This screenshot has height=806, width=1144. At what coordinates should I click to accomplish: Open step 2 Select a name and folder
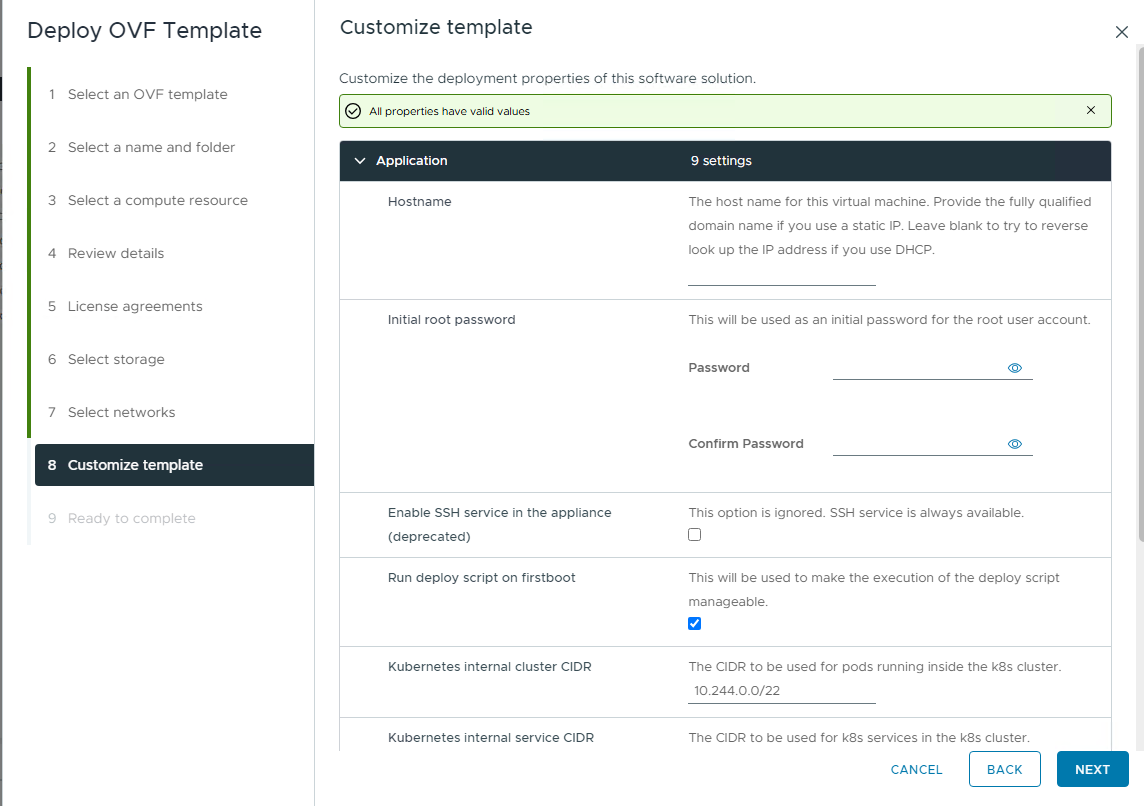(x=151, y=147)
